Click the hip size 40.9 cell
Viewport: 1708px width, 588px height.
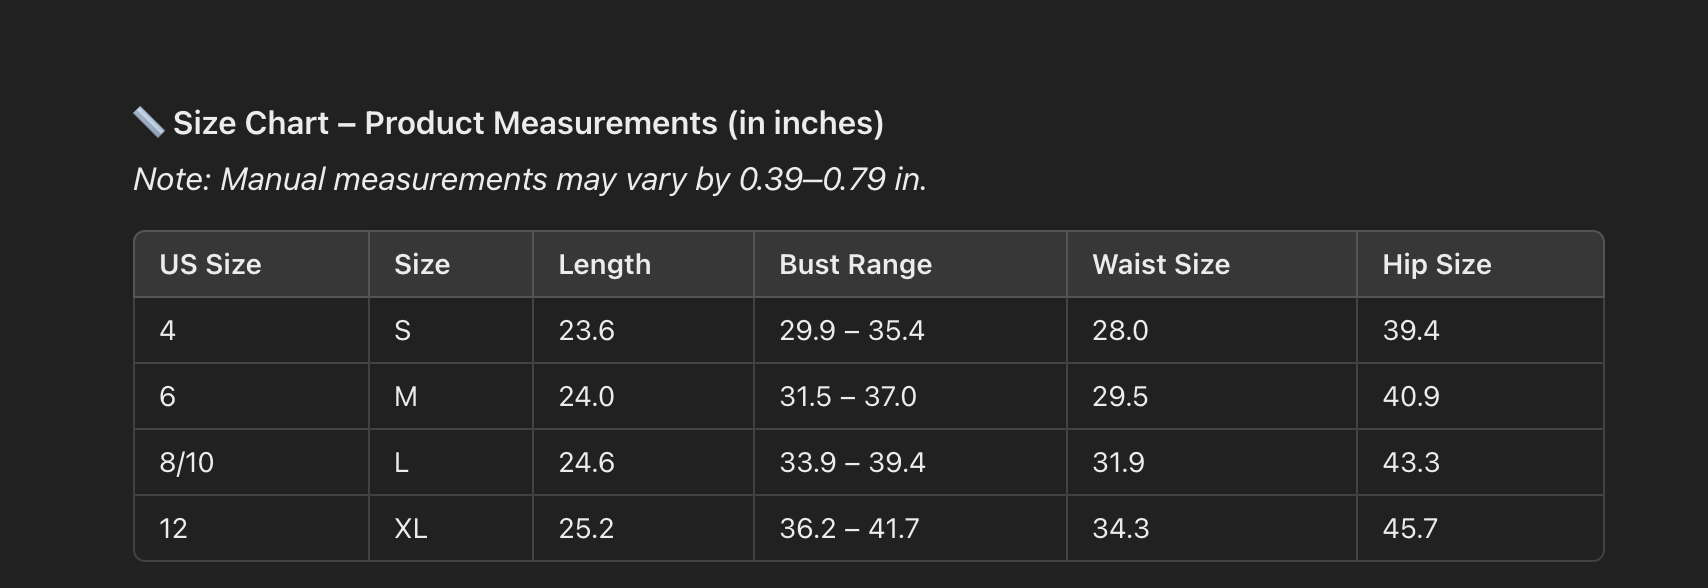point(1480,396)
